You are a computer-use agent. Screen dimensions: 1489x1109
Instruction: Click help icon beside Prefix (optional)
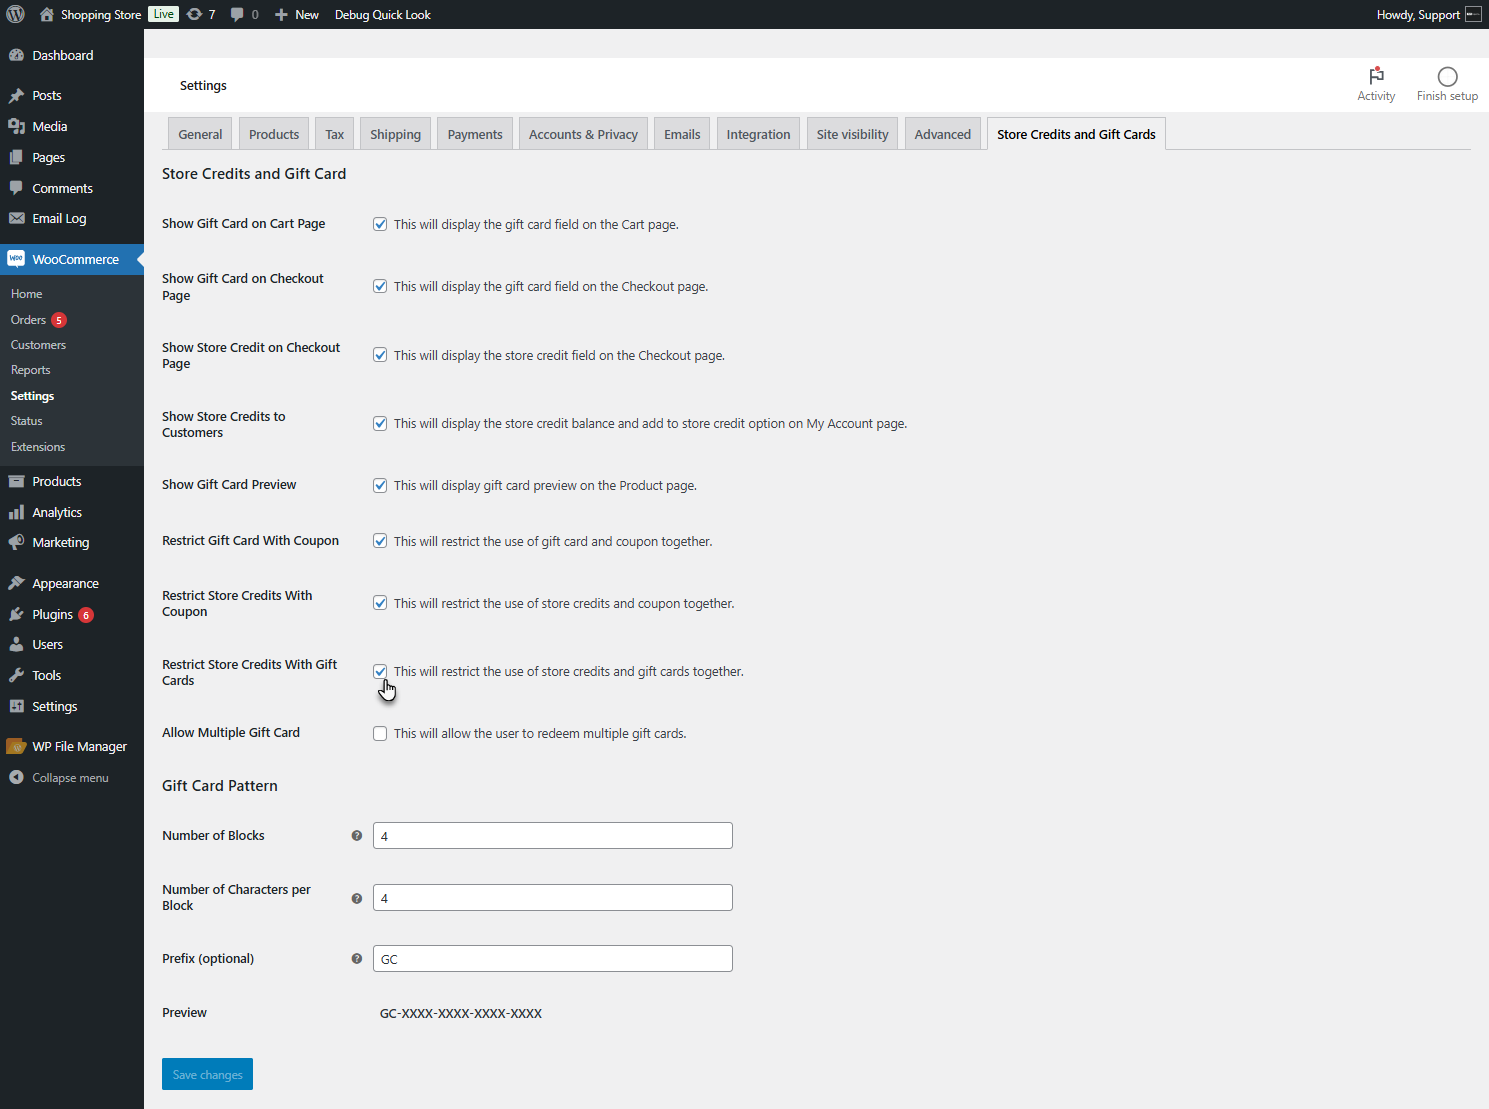point(356,959)
